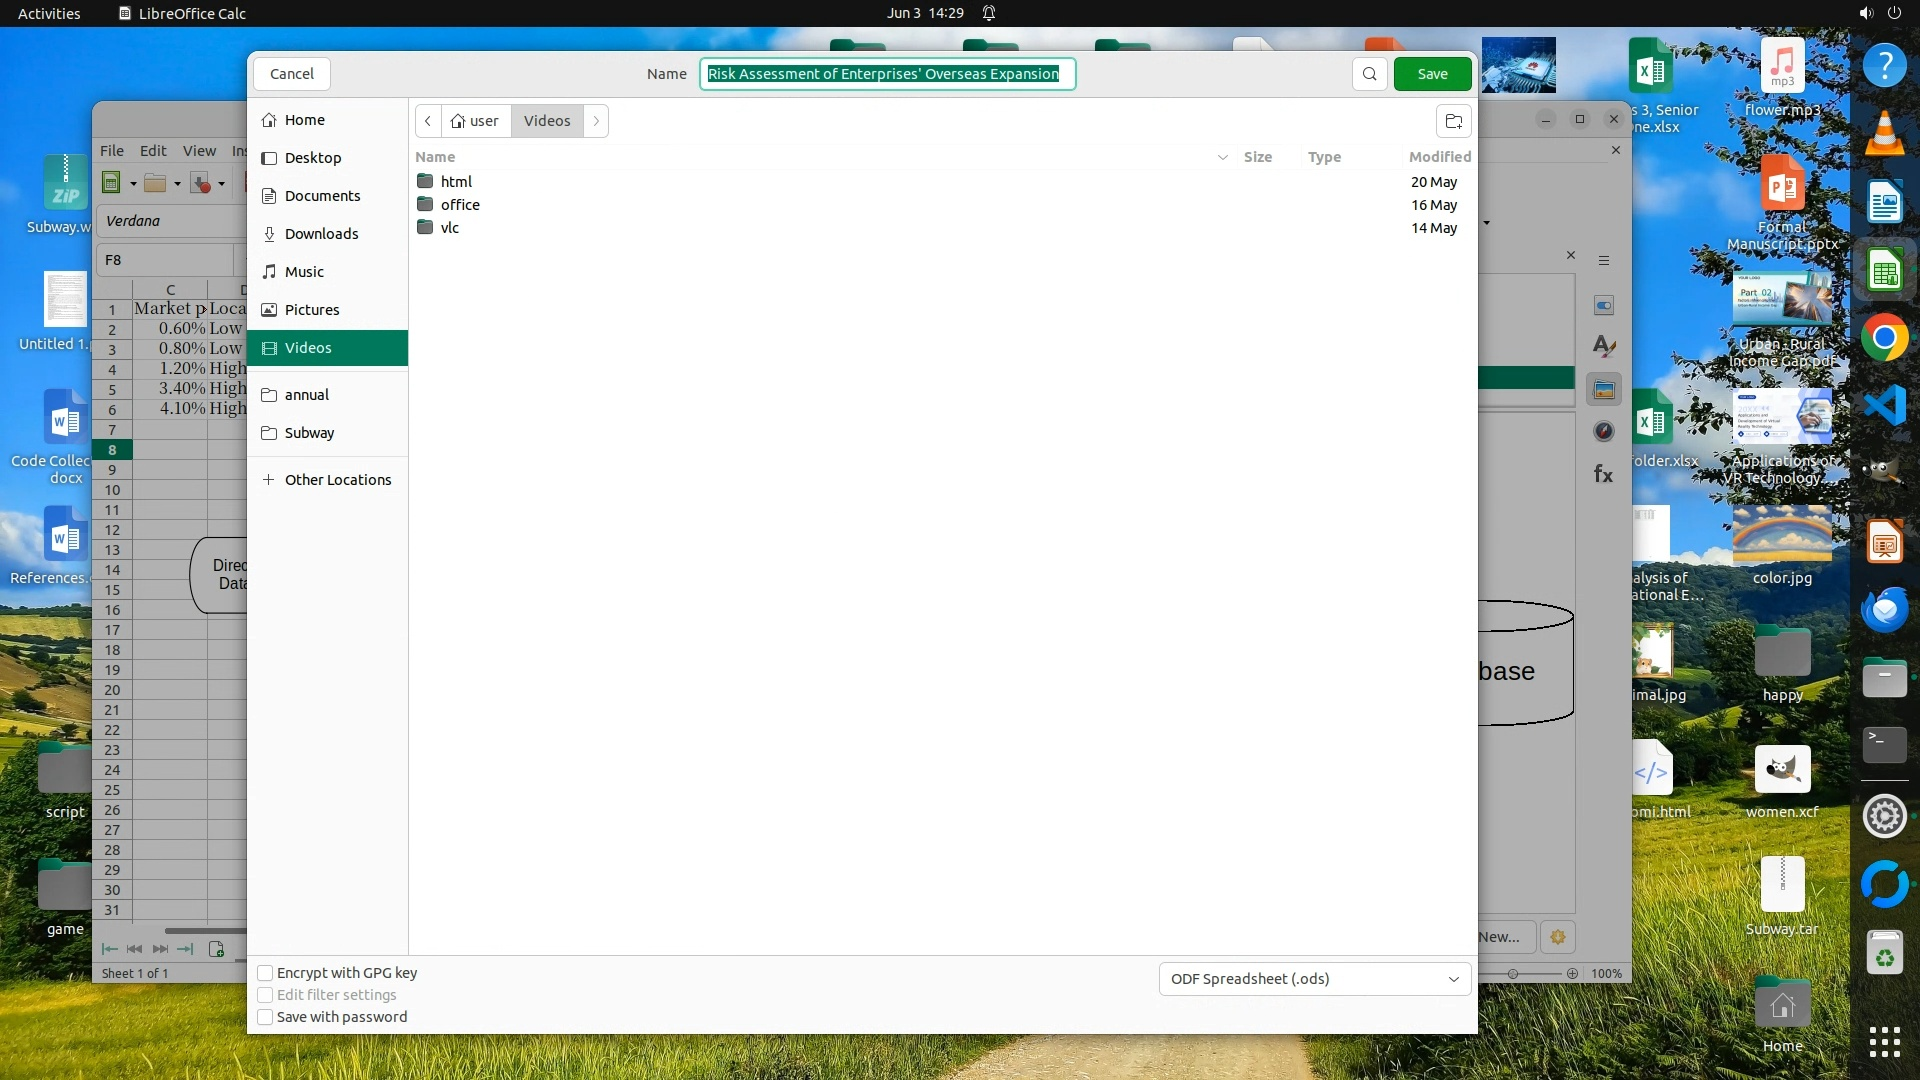1920x1080 pixels.
Task: Open the ODF Spreadsheet file type dropdown
Action: coord(1314,979)
